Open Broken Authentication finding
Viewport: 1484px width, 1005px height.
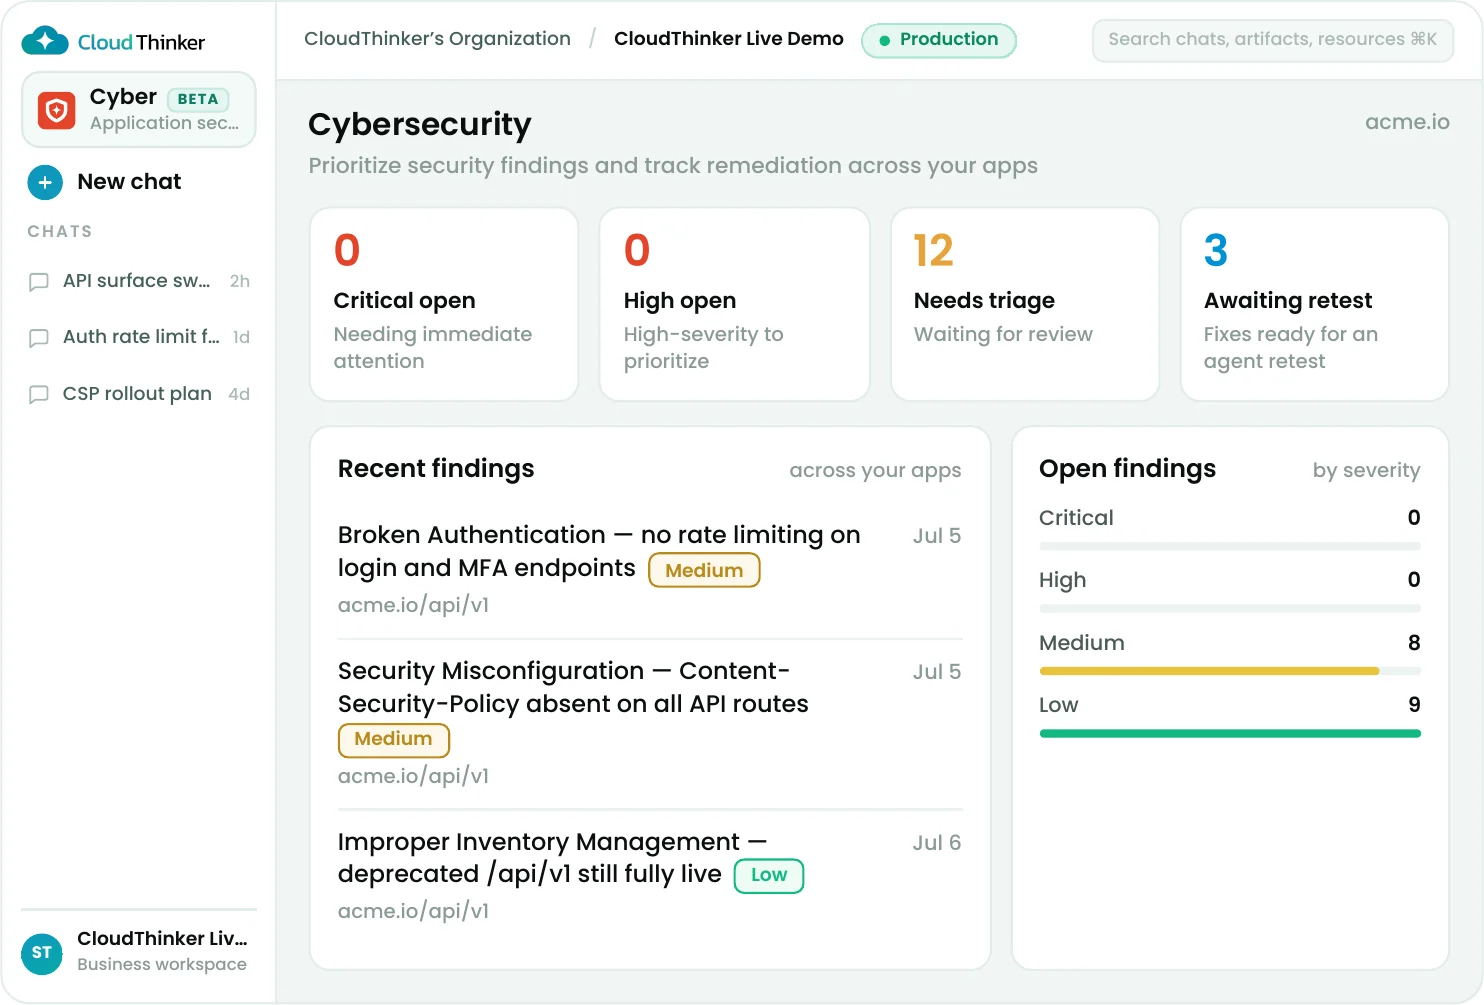coord(650,569)
